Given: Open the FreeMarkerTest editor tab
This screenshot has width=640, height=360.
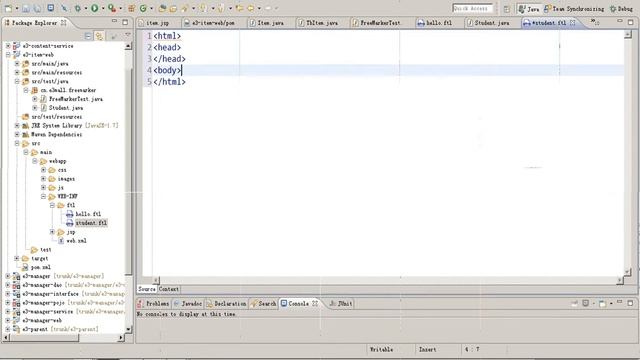Looking at the screenshot, I should point(380,23).
